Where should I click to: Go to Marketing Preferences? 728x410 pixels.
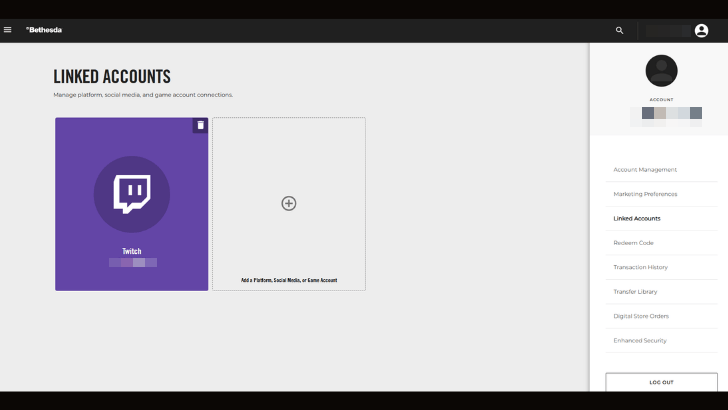click(x=645, y=194)
